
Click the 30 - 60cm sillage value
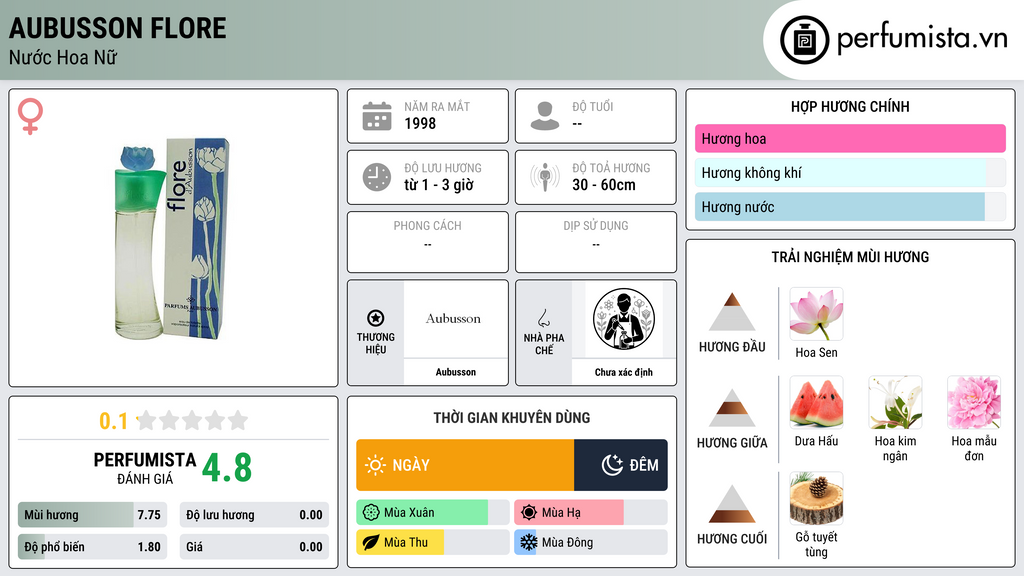604,185
